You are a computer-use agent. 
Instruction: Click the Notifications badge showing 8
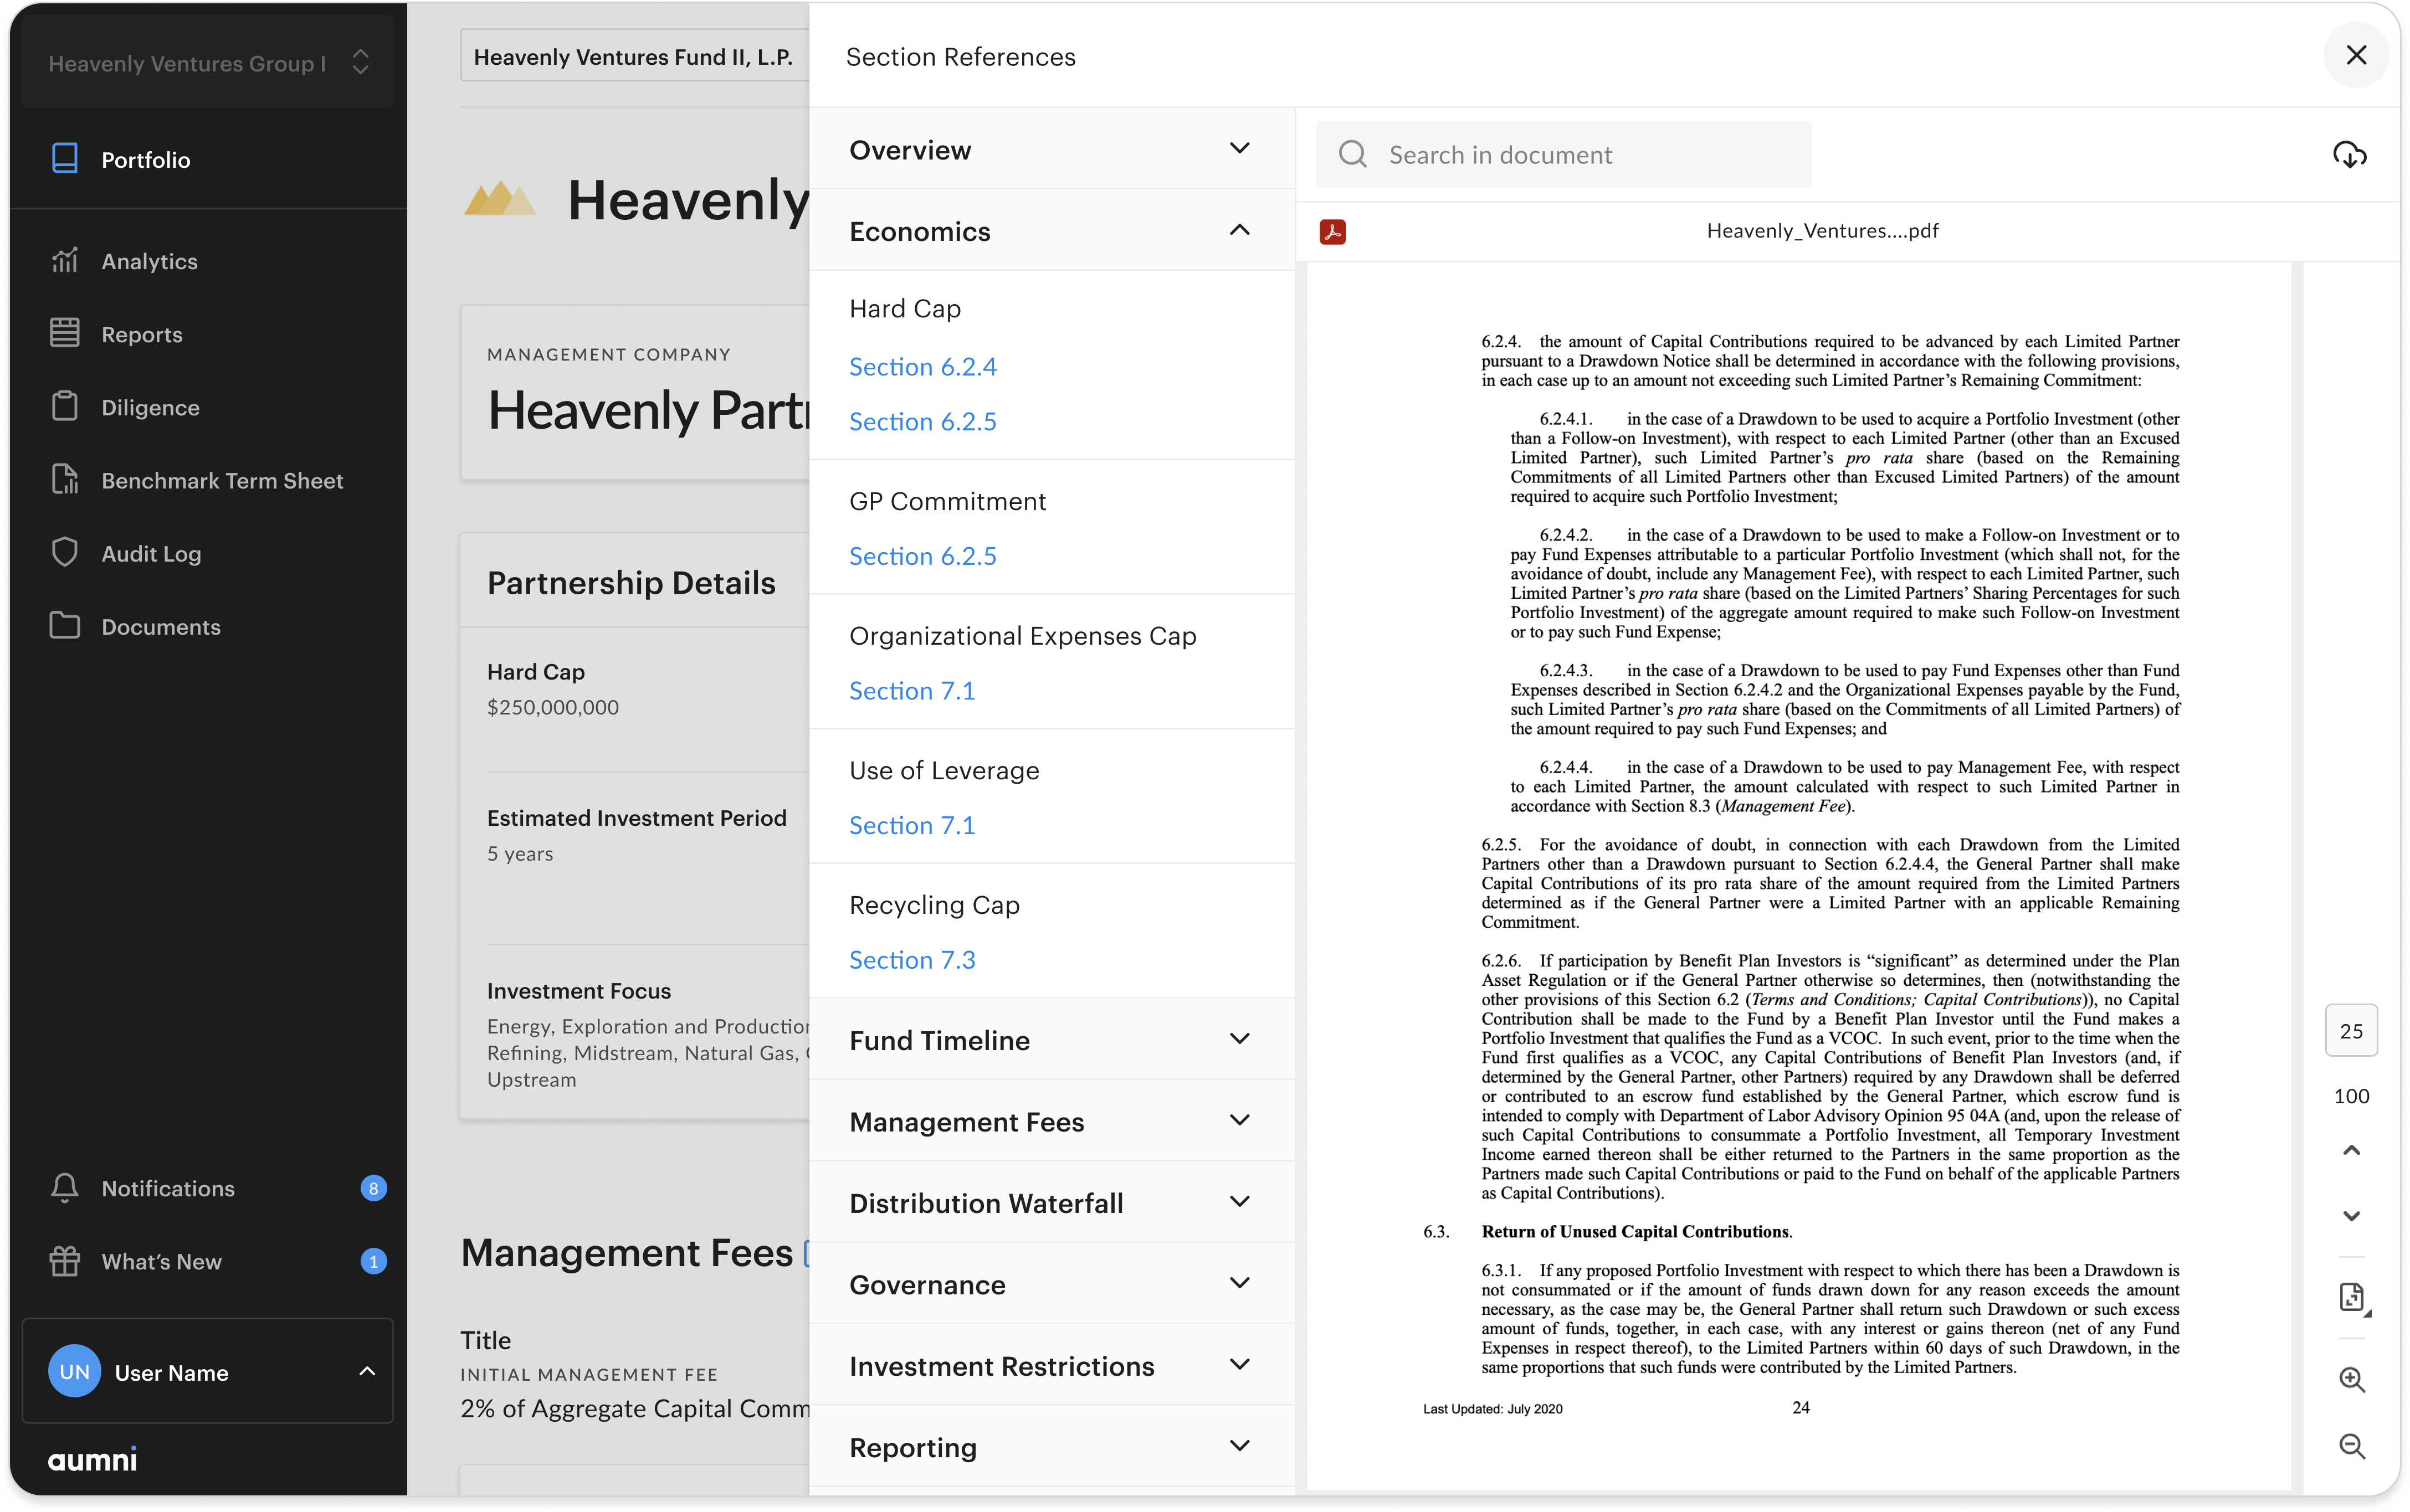[373, 1188]
